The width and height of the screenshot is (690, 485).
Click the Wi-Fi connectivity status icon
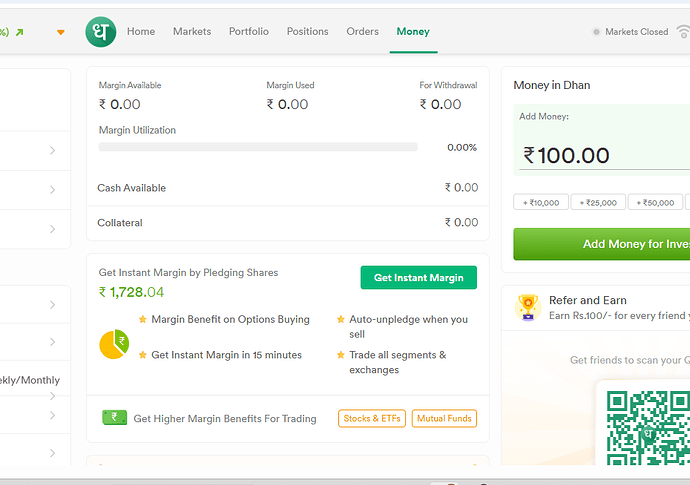[684, 32]
